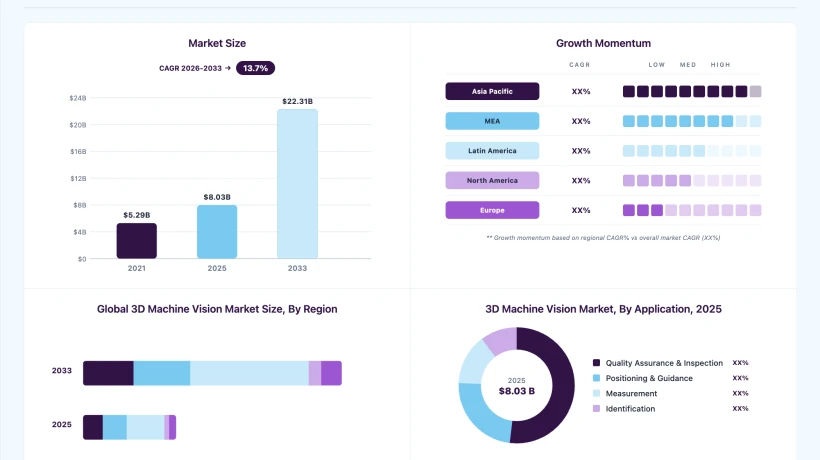Click the Measurement legend swatch
Image resolution: width=820 pixels, height=460 pixels.
[596, 393]
